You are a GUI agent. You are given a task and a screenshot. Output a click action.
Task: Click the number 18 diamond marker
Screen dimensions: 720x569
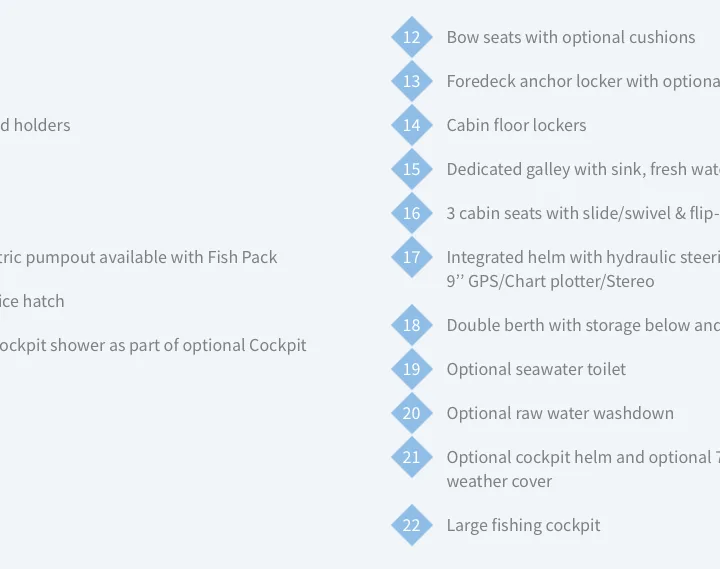411,325
